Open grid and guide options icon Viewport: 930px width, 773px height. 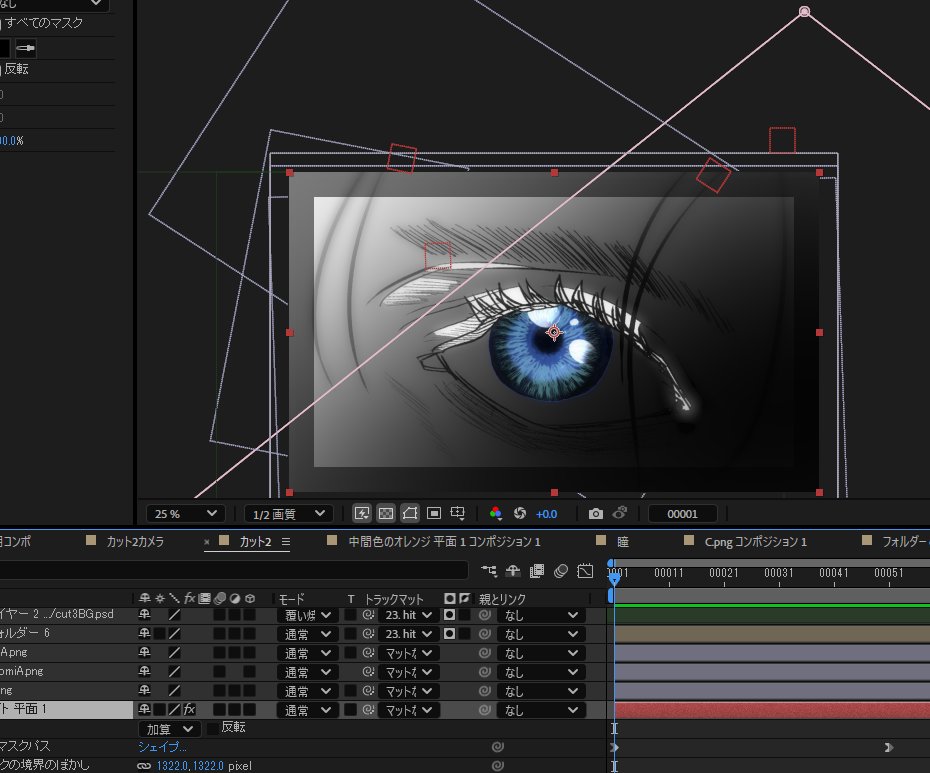pyautogui.click(x=457, y=514)
